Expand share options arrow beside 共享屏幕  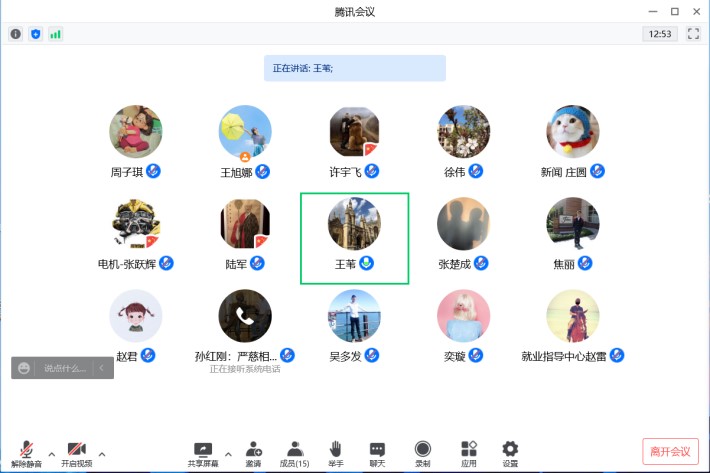click(x=227, y=451)
